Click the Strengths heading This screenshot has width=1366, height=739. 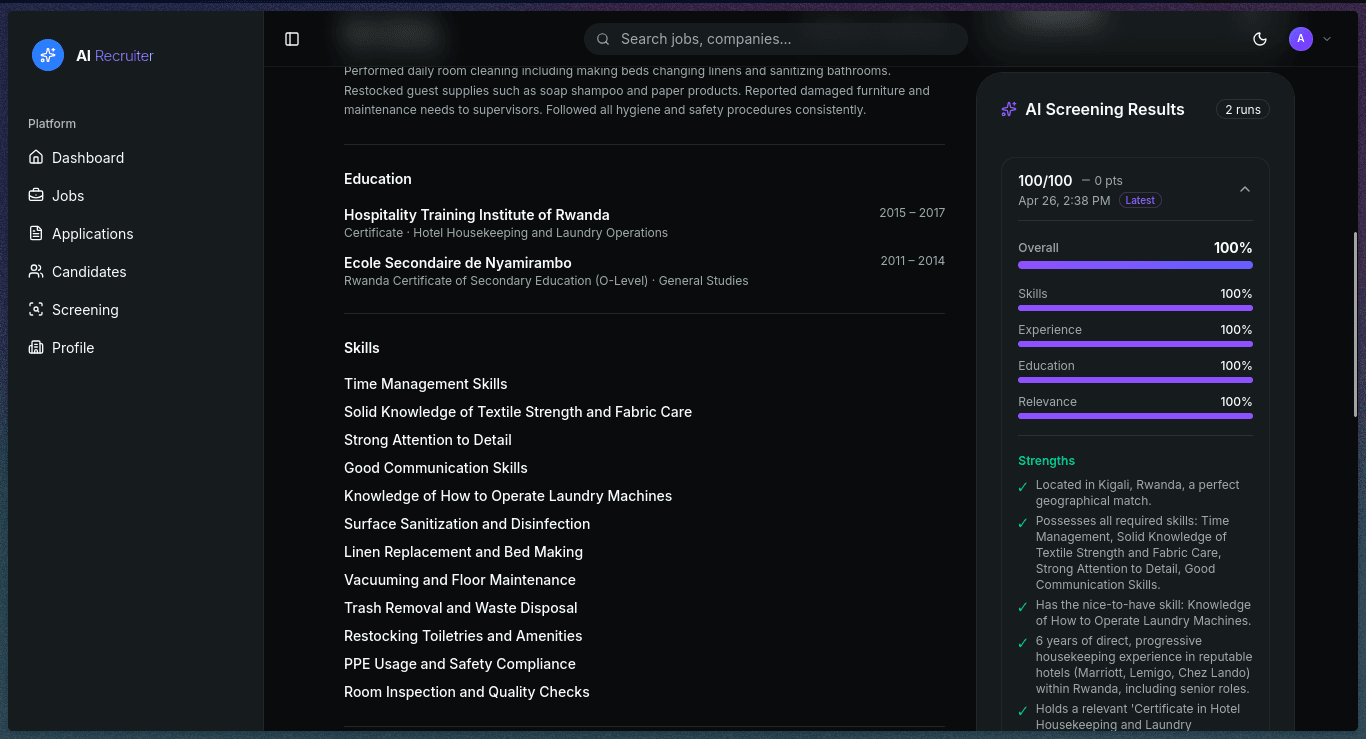(x=1046, y=461)
